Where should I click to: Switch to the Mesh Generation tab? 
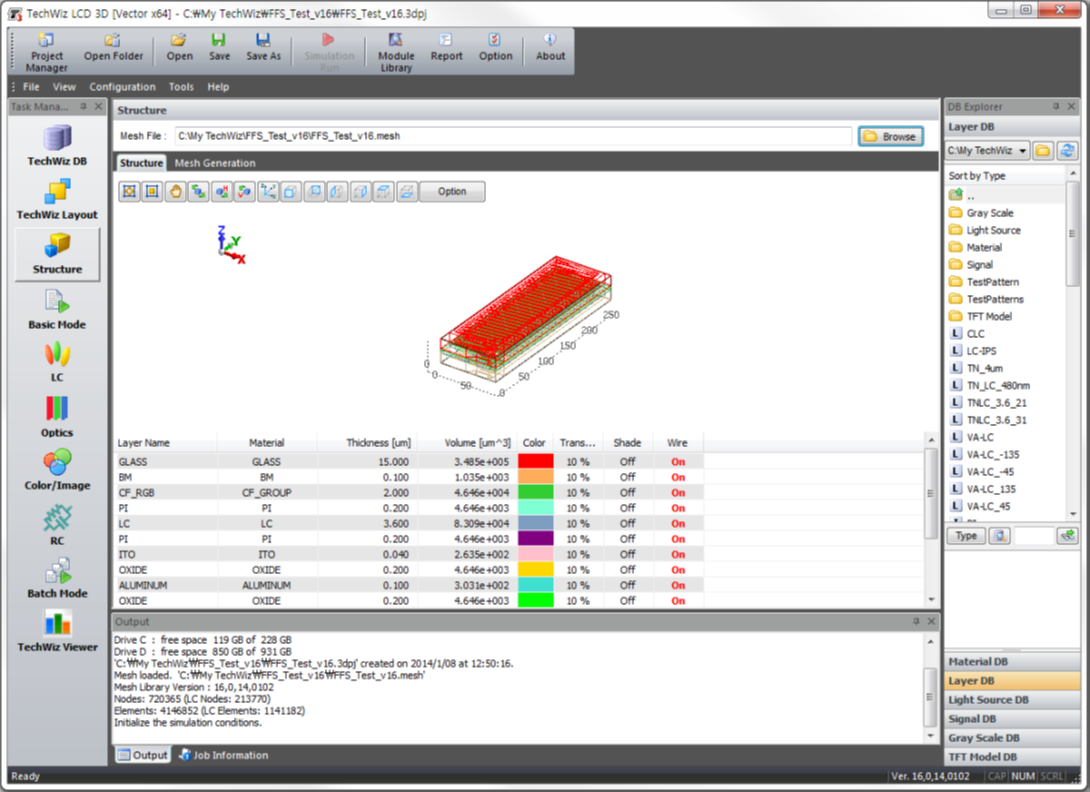[215, 163]
